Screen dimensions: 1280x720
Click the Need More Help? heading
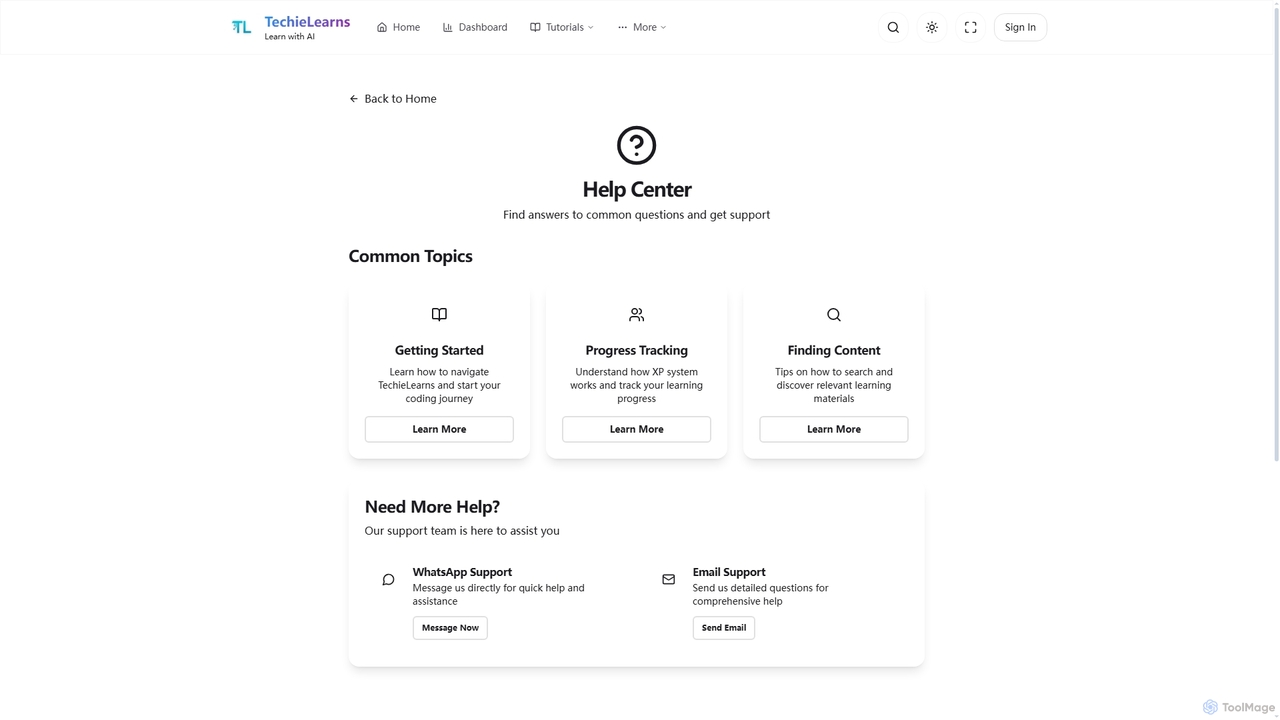(x=432, y=506)
